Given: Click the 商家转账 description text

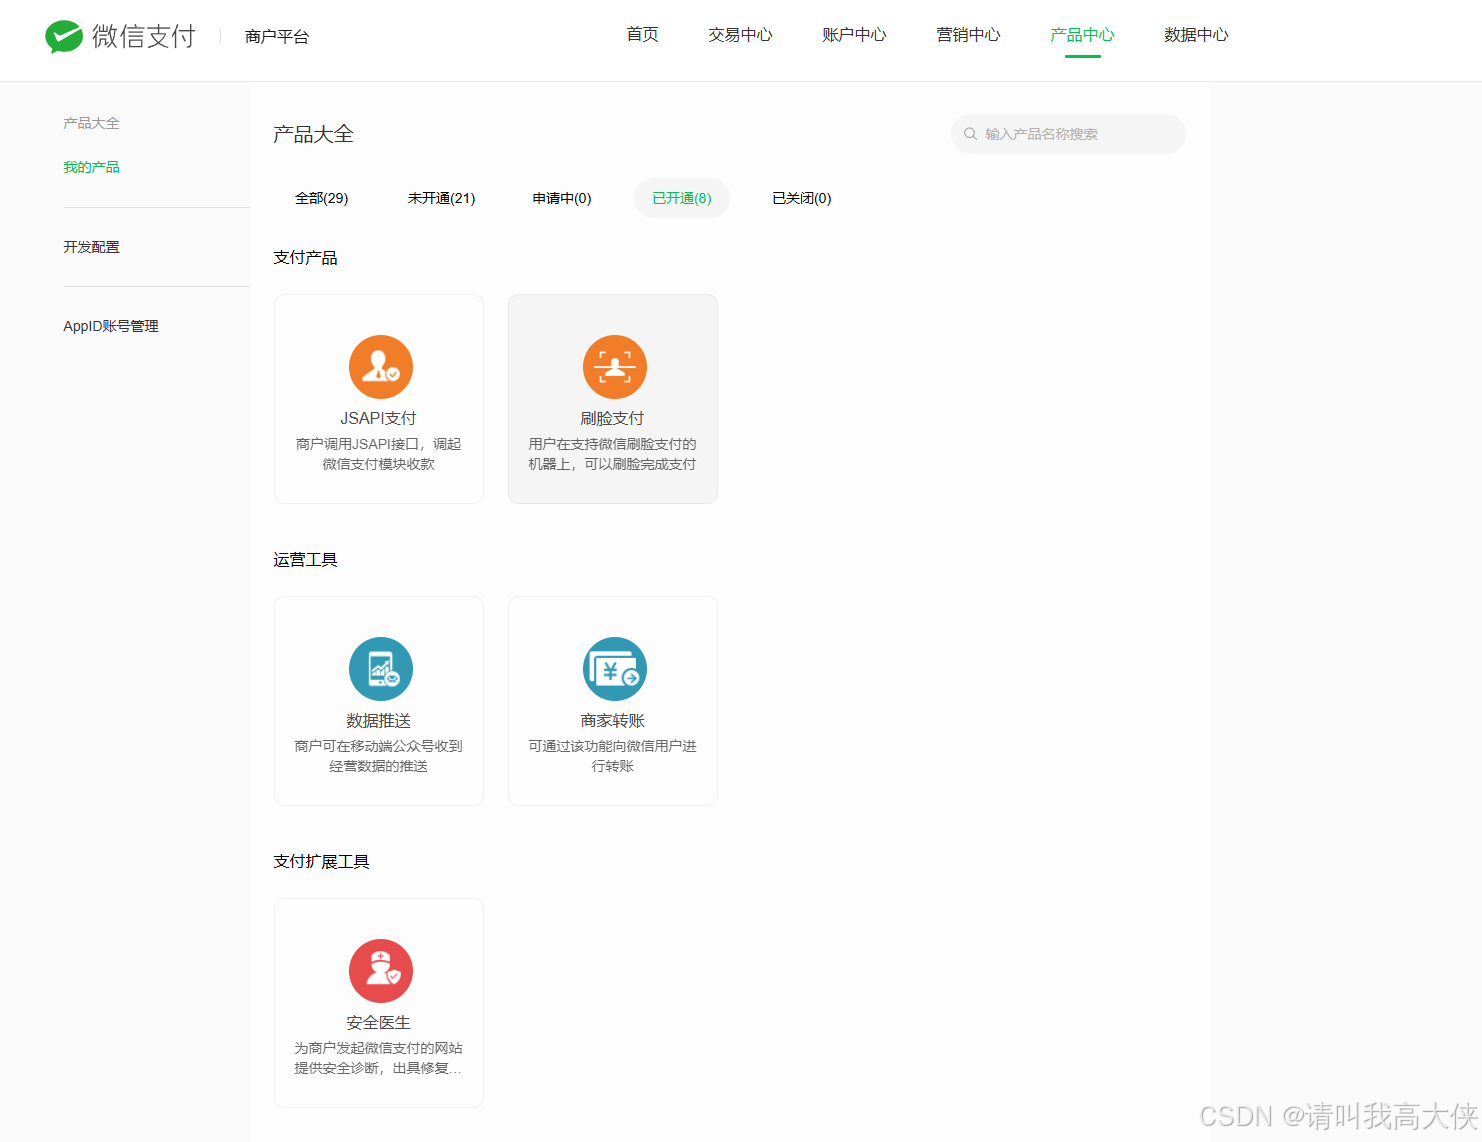Looking at the screenshot, I should (612, 756).
